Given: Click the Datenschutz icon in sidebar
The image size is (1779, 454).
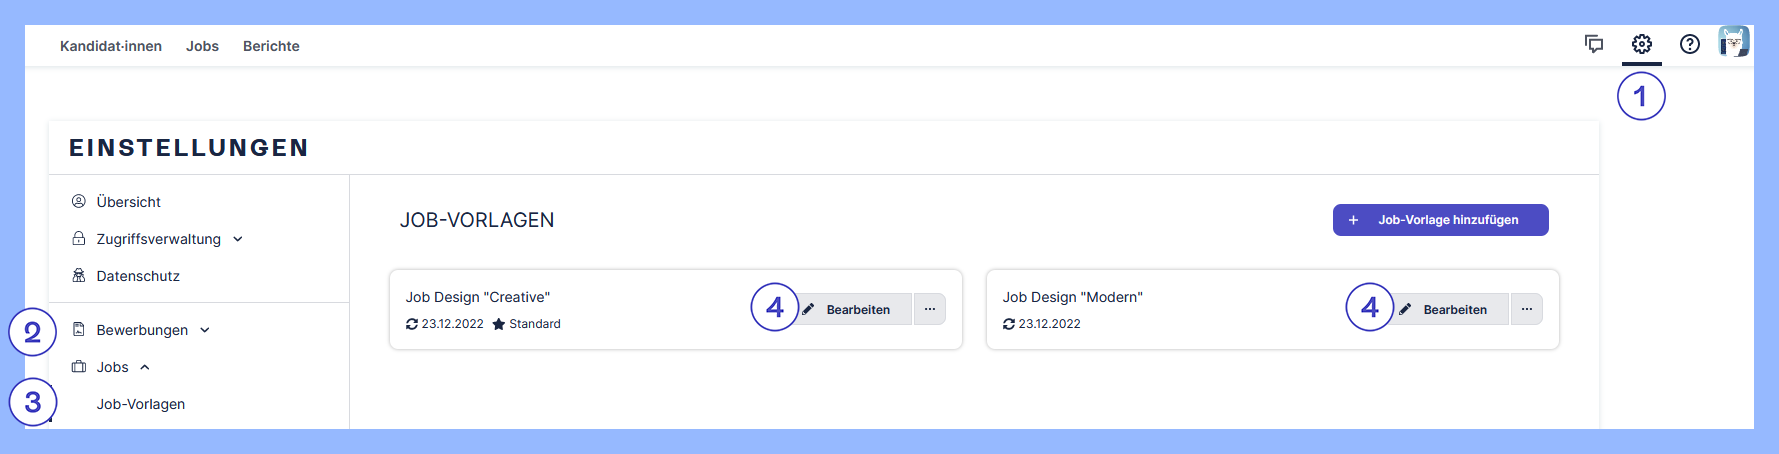Looking at the screenshot, I should click(79, 276).
